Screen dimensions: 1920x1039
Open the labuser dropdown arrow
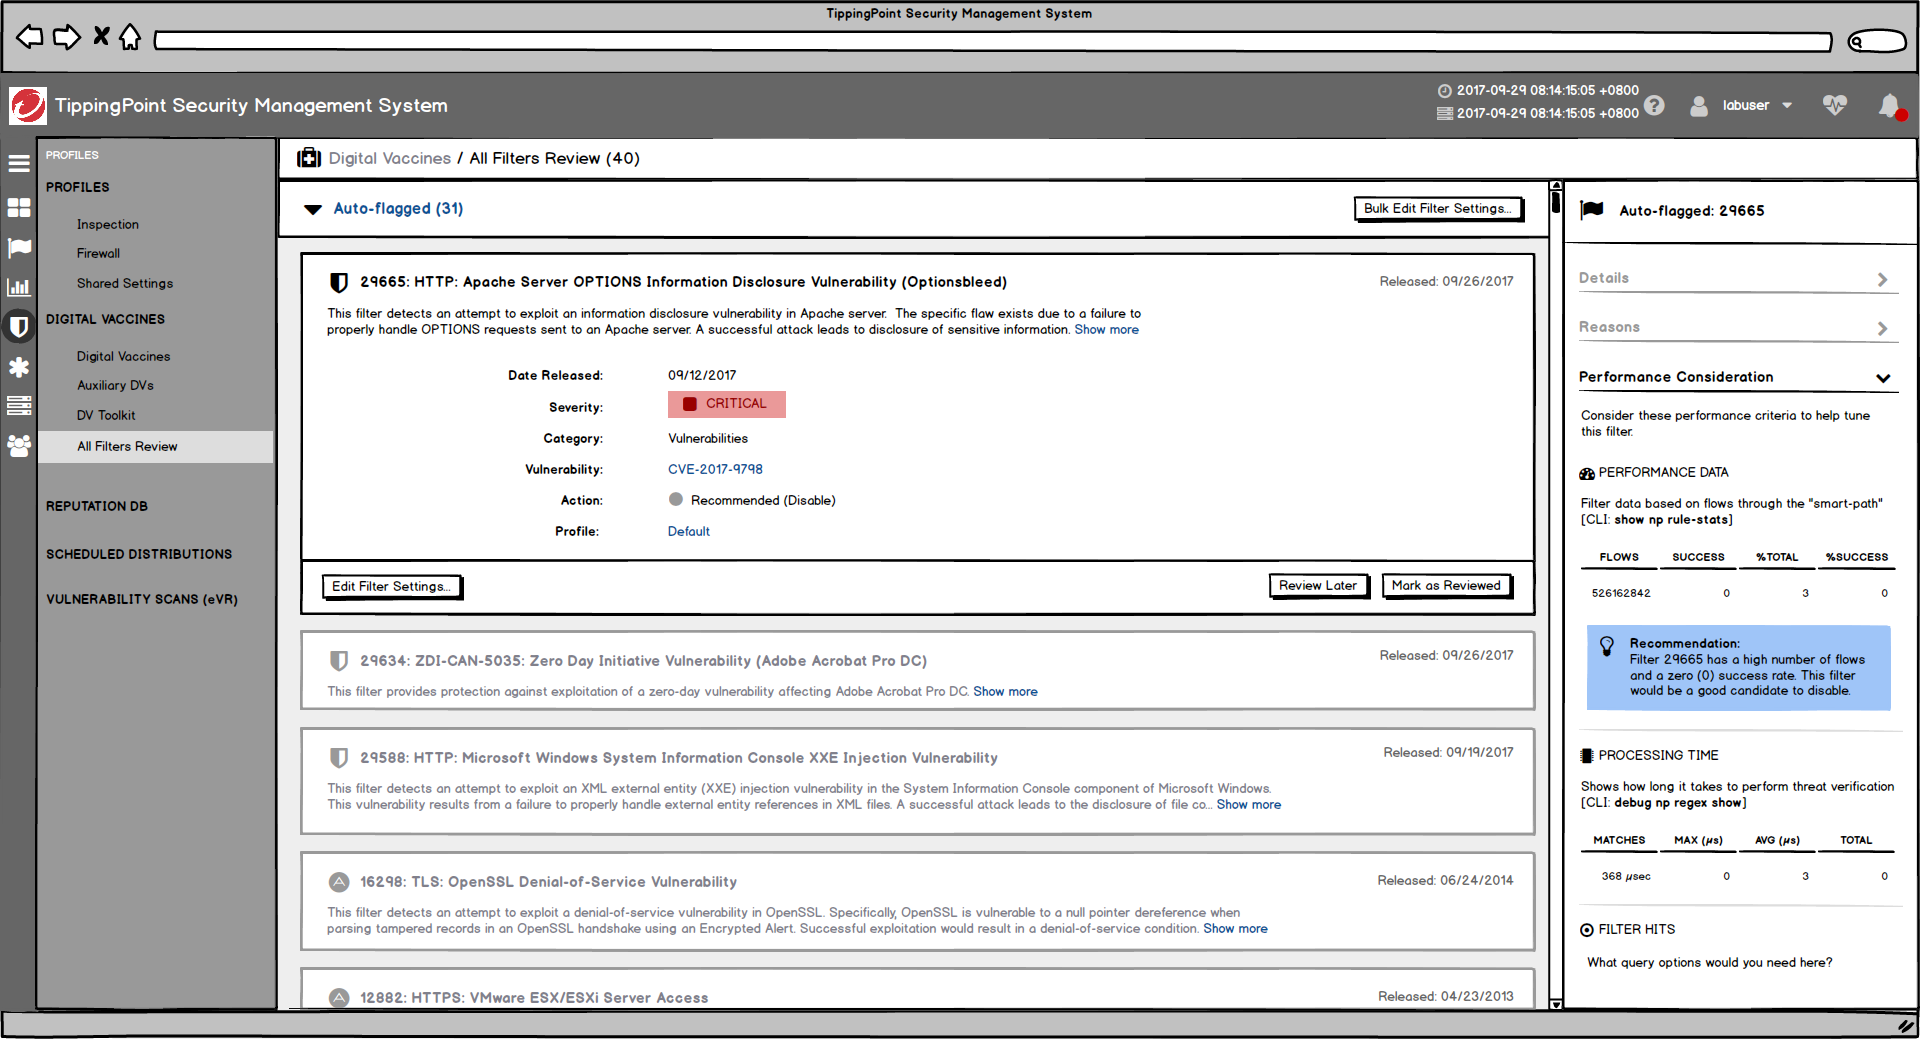[1787, 106]
